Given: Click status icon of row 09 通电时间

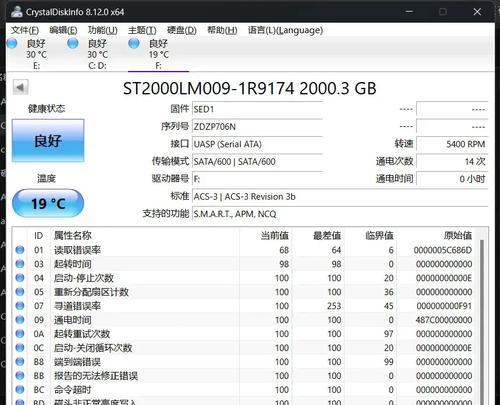Looking at the screenshot, I should [20, 320].
